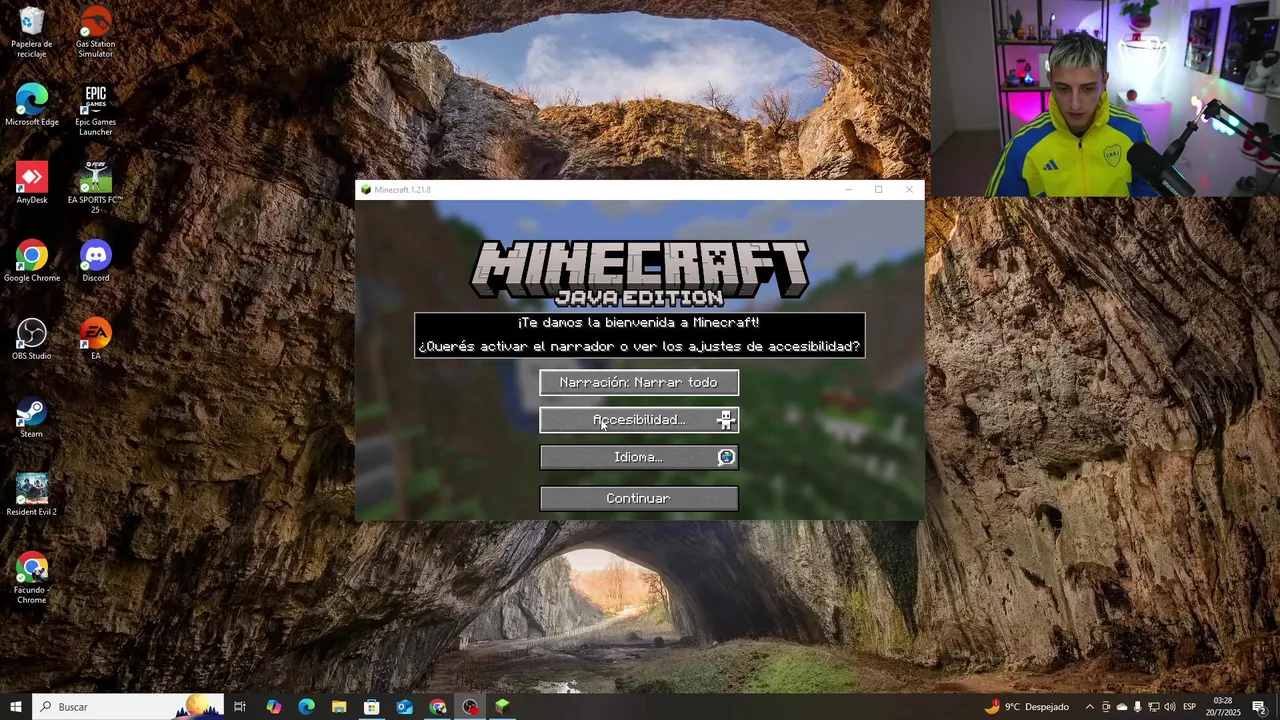Open Facundo - Chrome profile shortcut

(31, 578)
